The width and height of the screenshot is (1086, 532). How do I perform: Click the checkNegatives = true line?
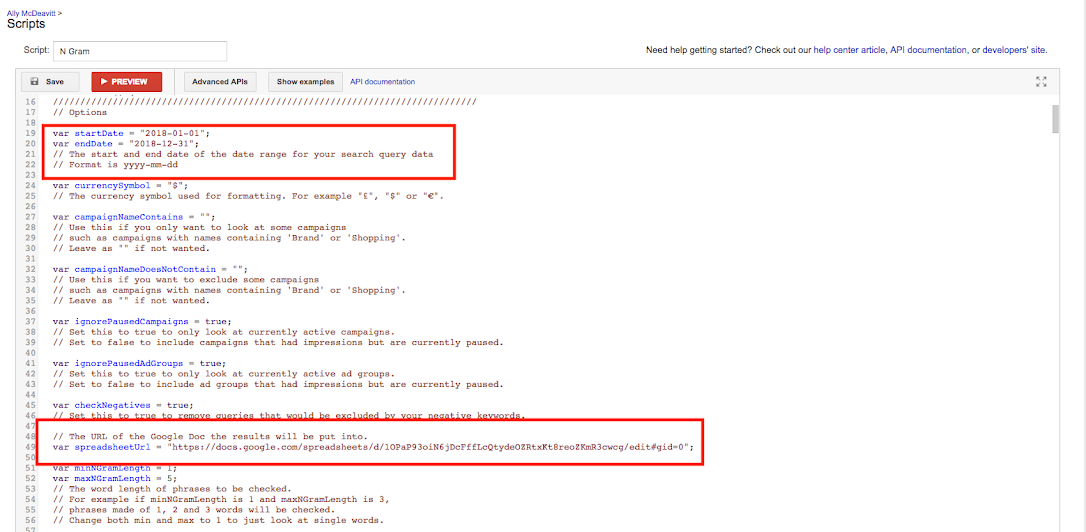[123, 405]
